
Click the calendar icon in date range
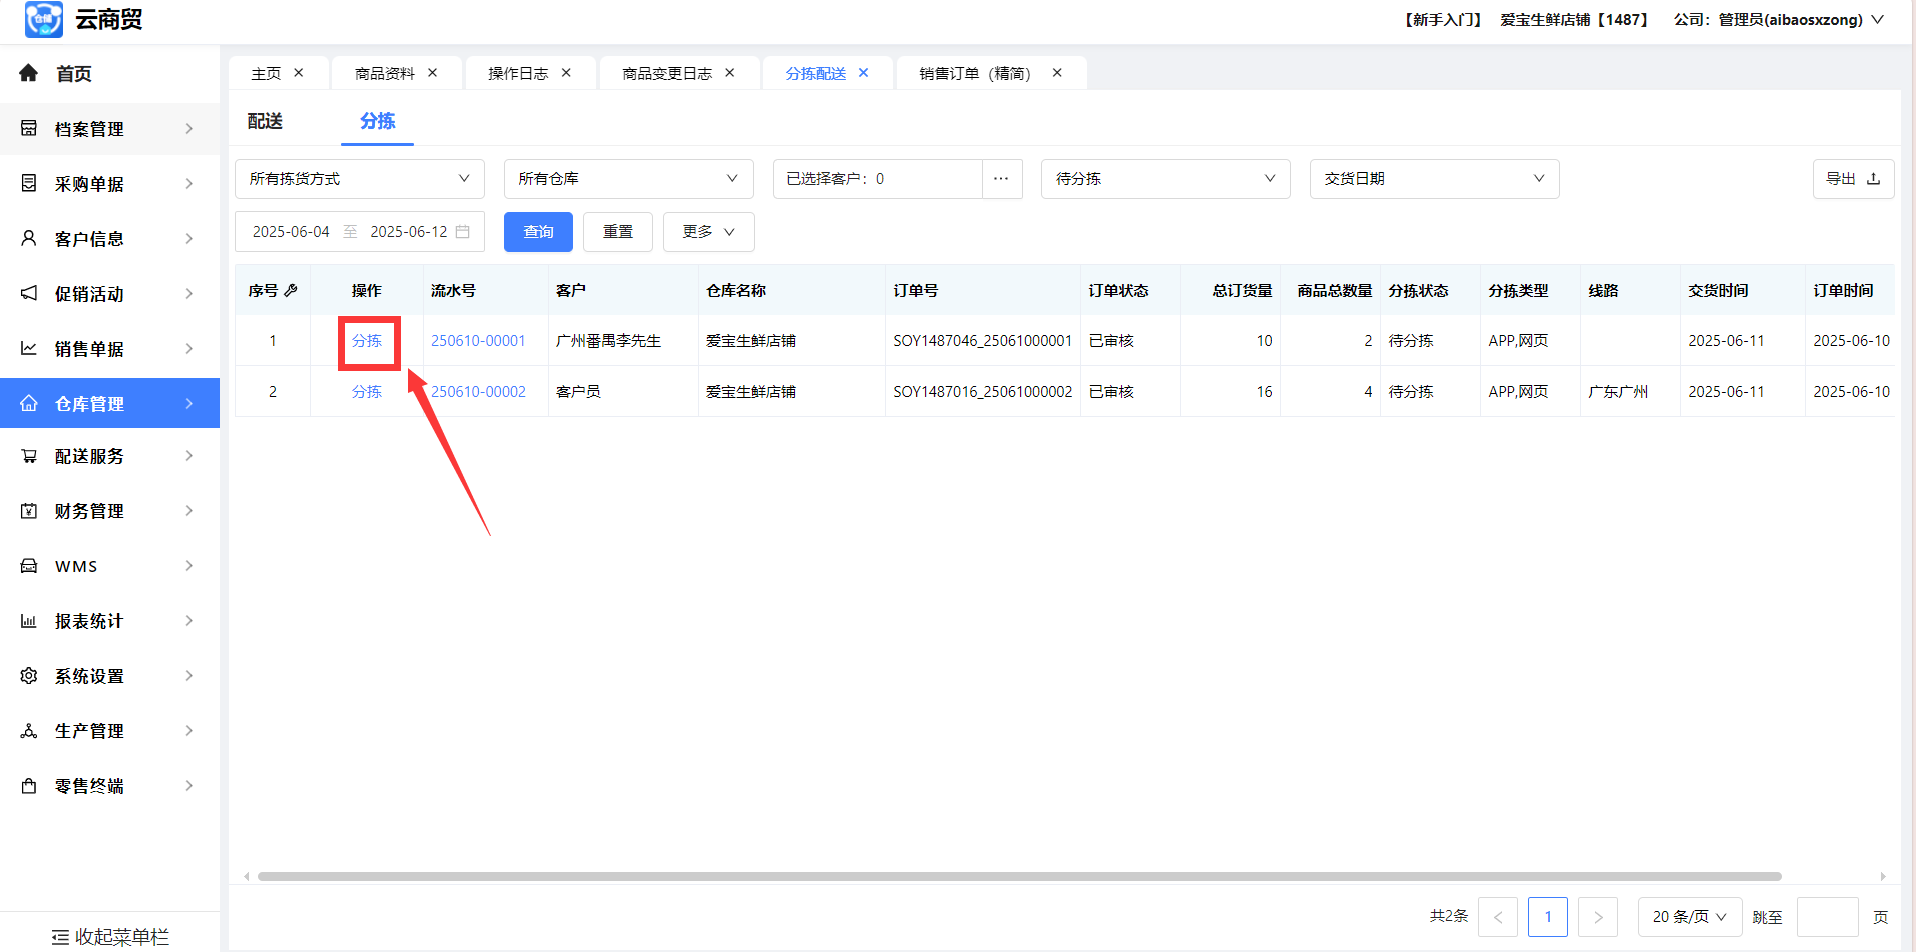point(463,232)
